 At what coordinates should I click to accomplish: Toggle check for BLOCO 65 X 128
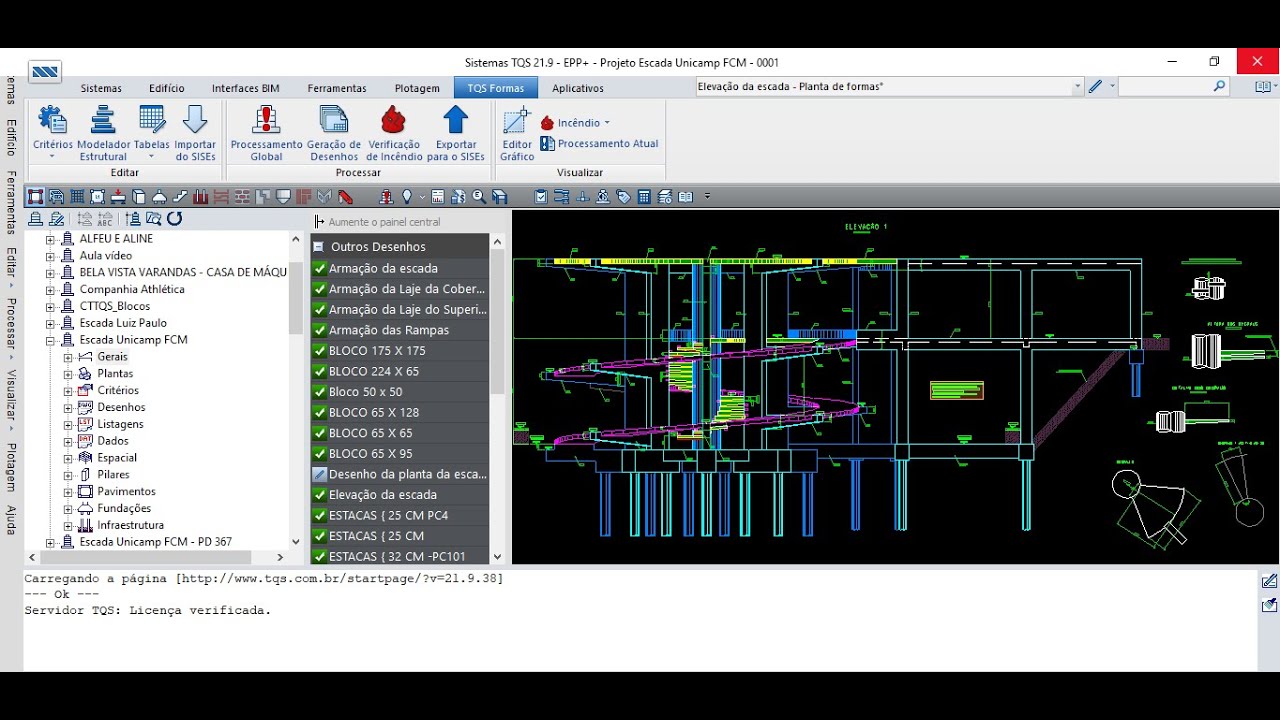click(x=320, y=412)
